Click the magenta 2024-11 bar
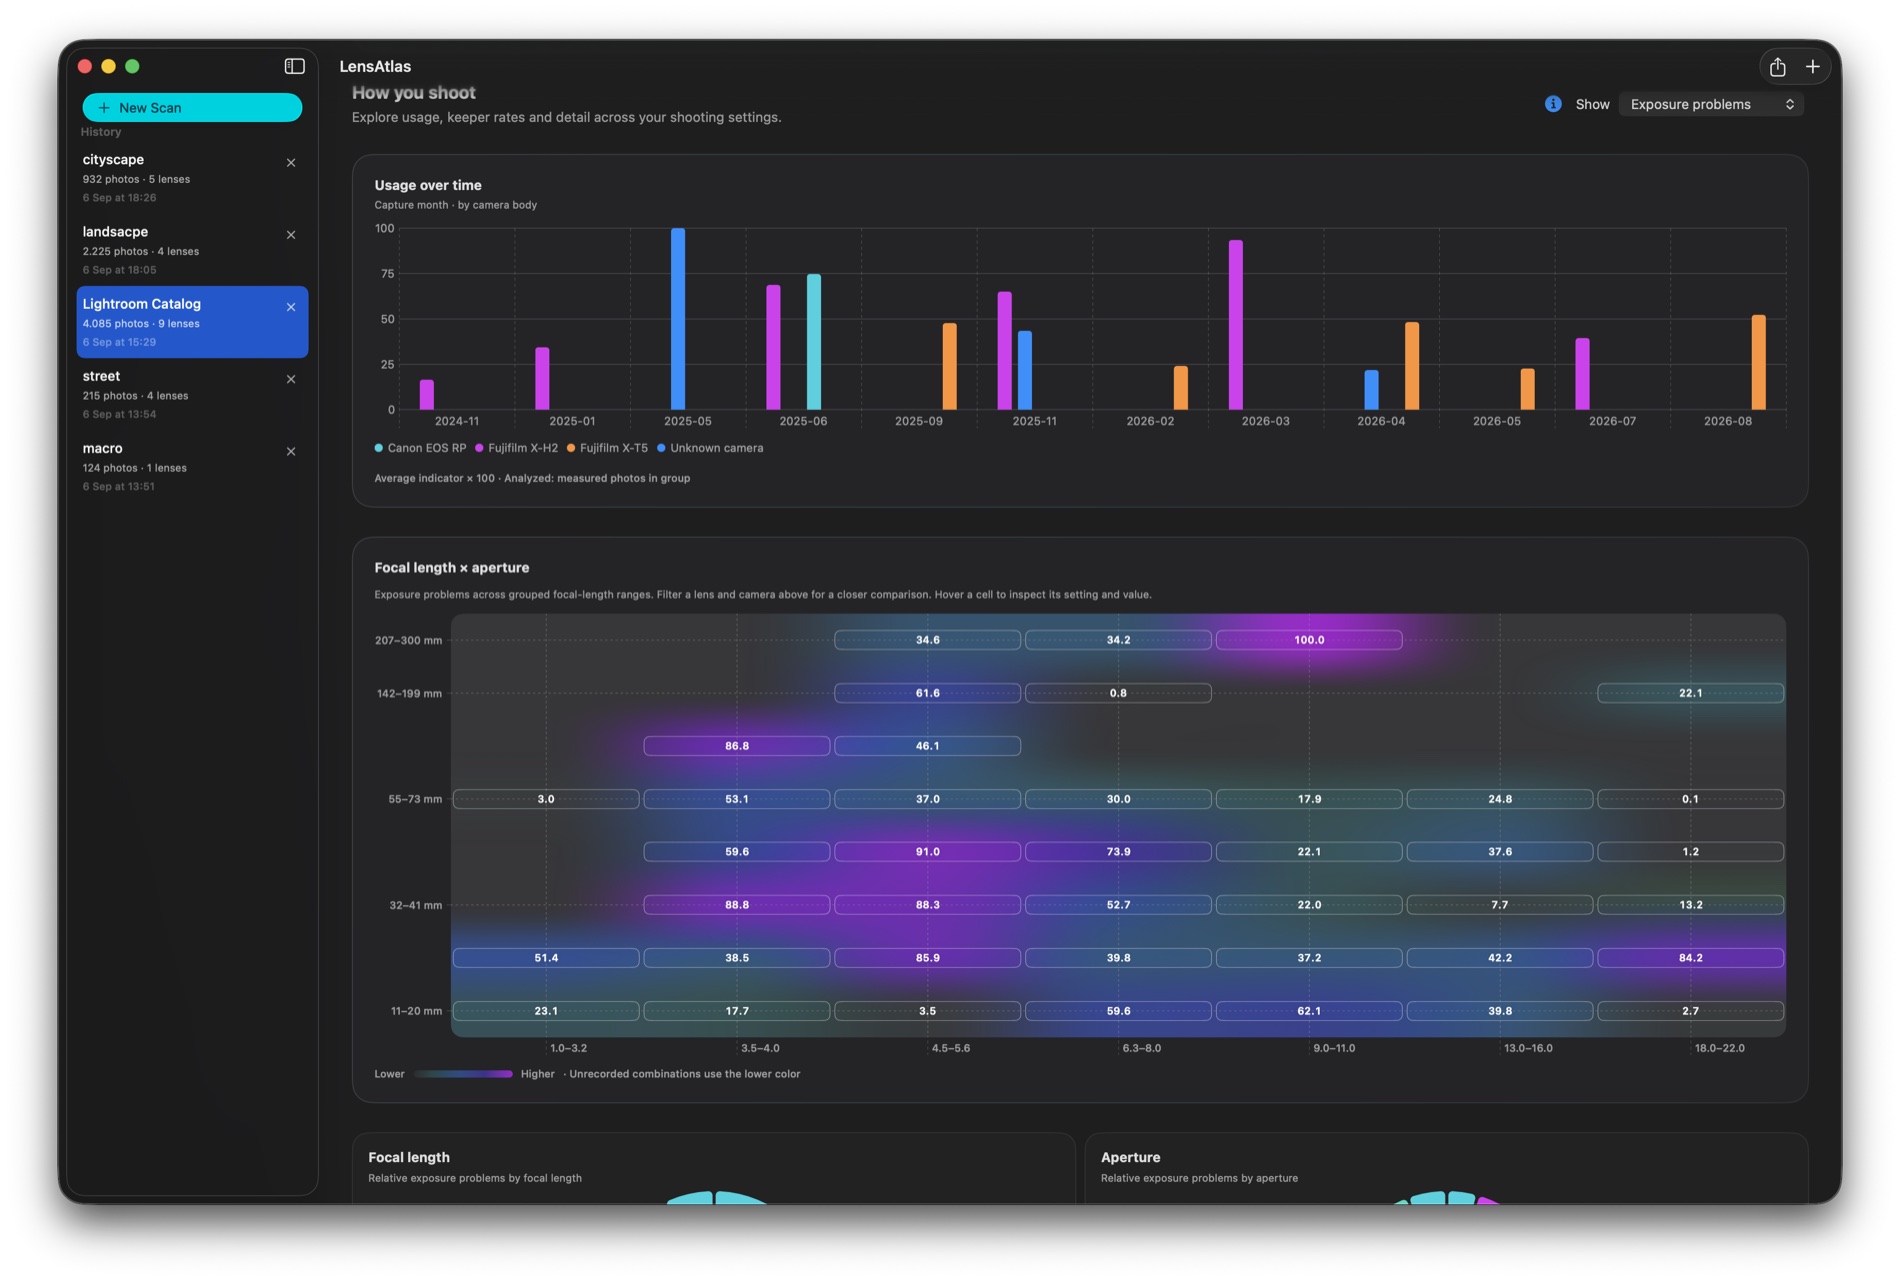The height and width of the screenshot is (1281, 1900). point(427,395)
